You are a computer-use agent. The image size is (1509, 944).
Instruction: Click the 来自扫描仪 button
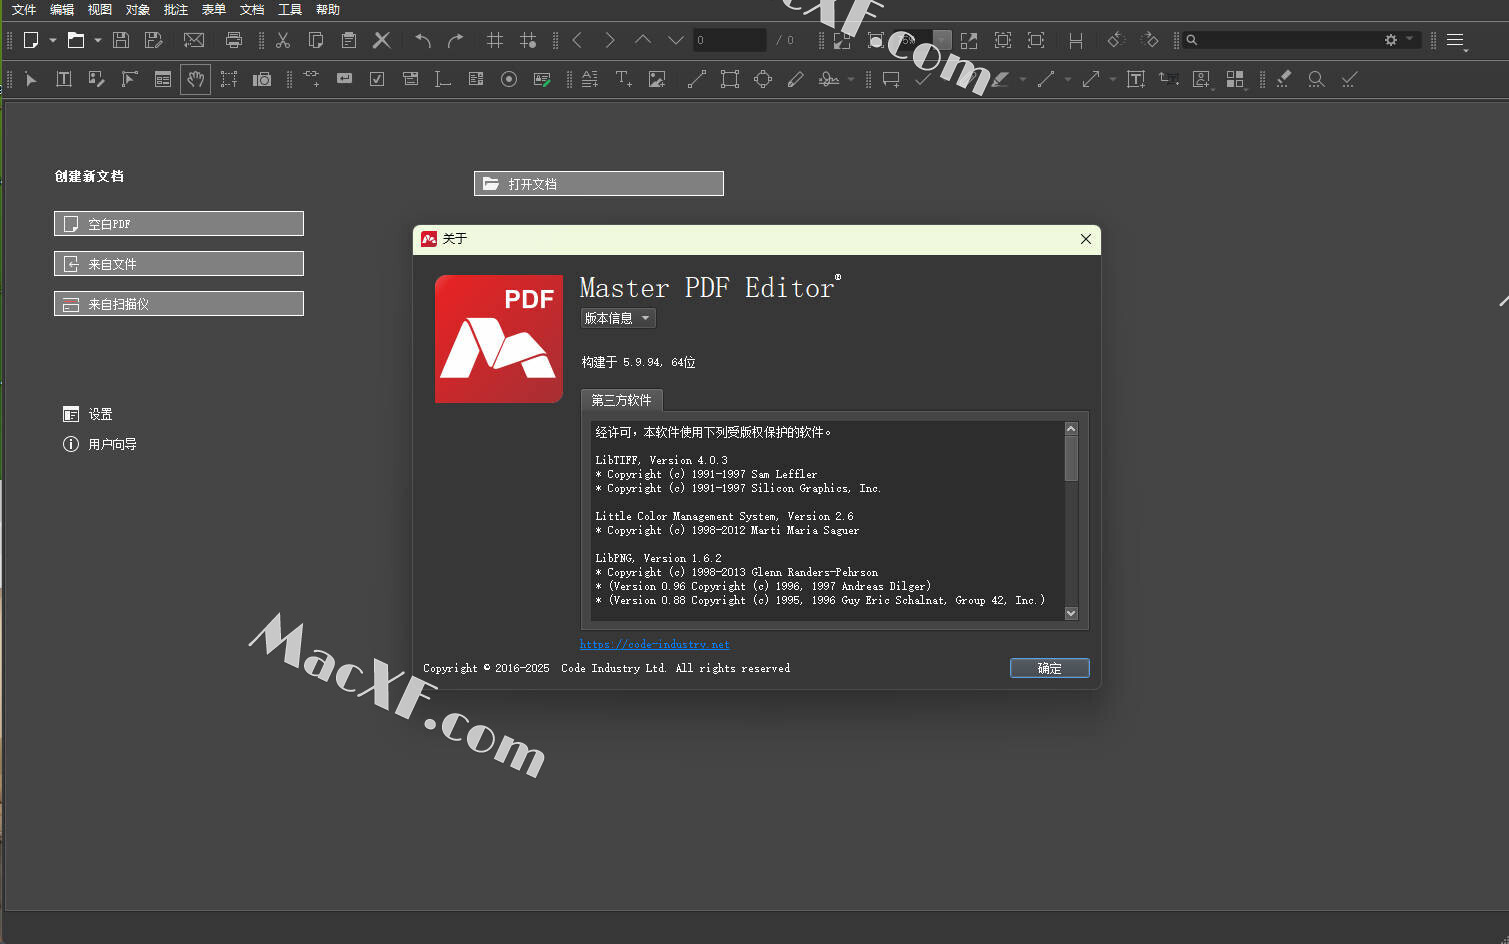tap(179, 304)
